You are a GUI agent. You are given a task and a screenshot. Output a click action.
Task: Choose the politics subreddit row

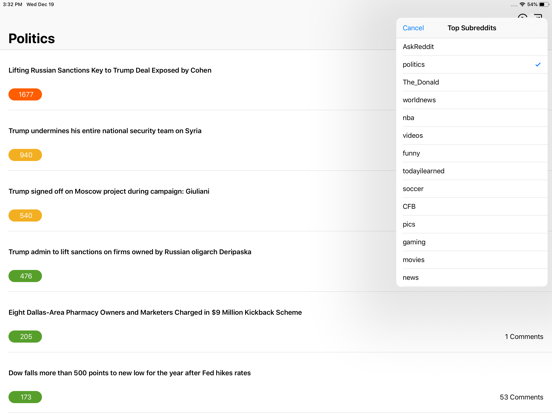tap(472, 64)
